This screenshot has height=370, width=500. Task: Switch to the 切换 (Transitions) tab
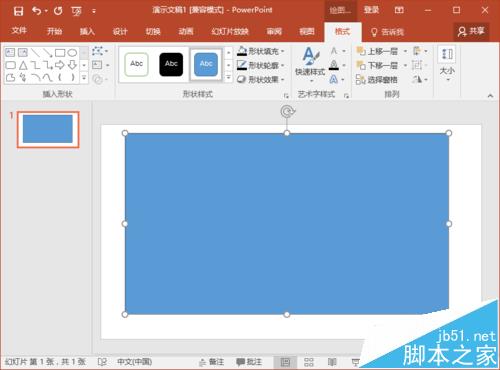[153, 31]
